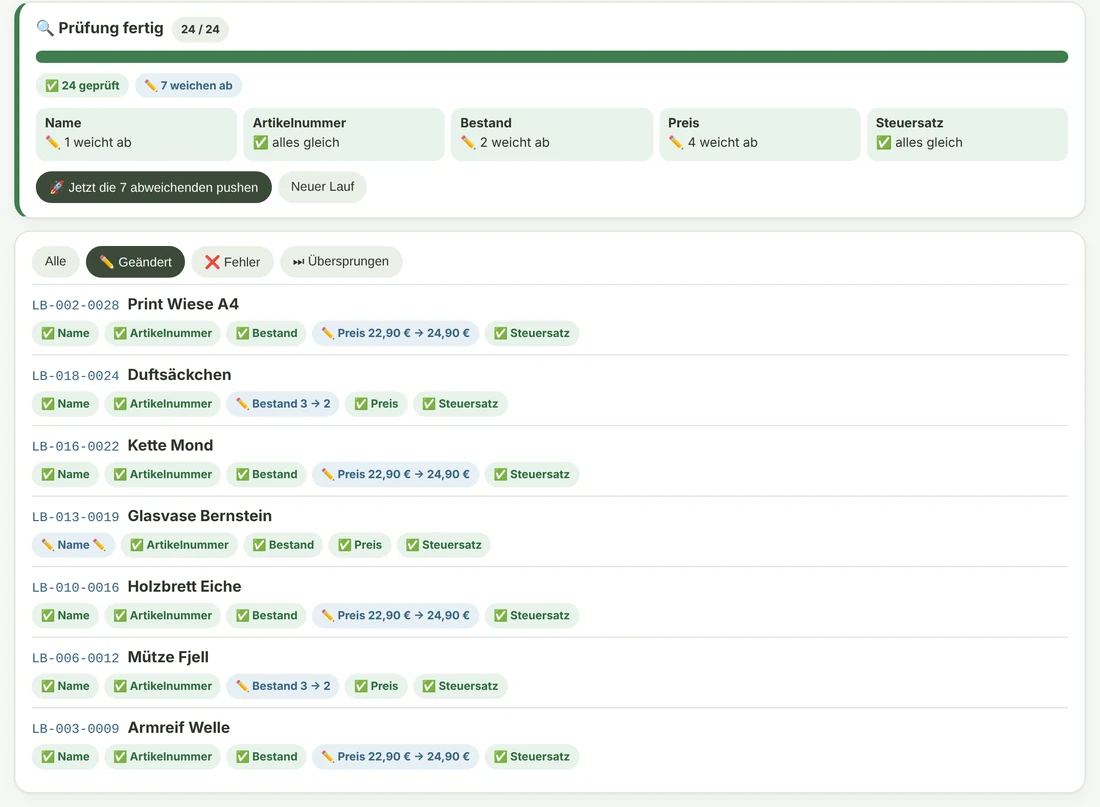Open the Übersprungen filter tab
The image size is (1100, 807).
coord(341,262)
